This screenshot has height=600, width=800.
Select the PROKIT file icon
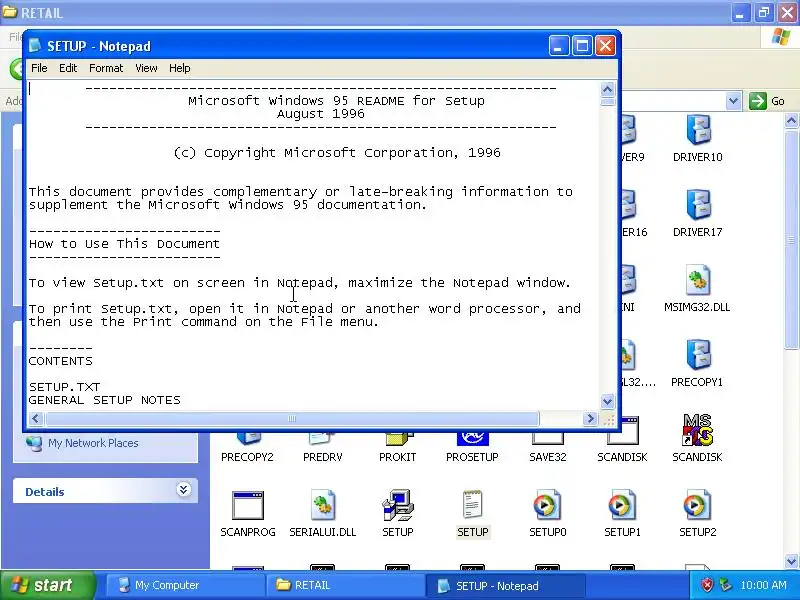click(398, 438)
